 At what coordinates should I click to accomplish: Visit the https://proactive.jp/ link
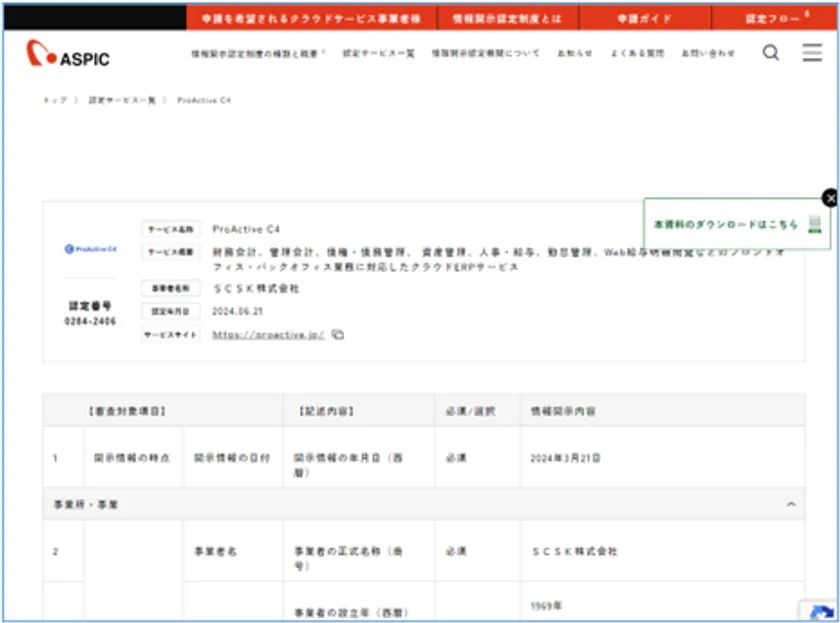coord(268,335)
